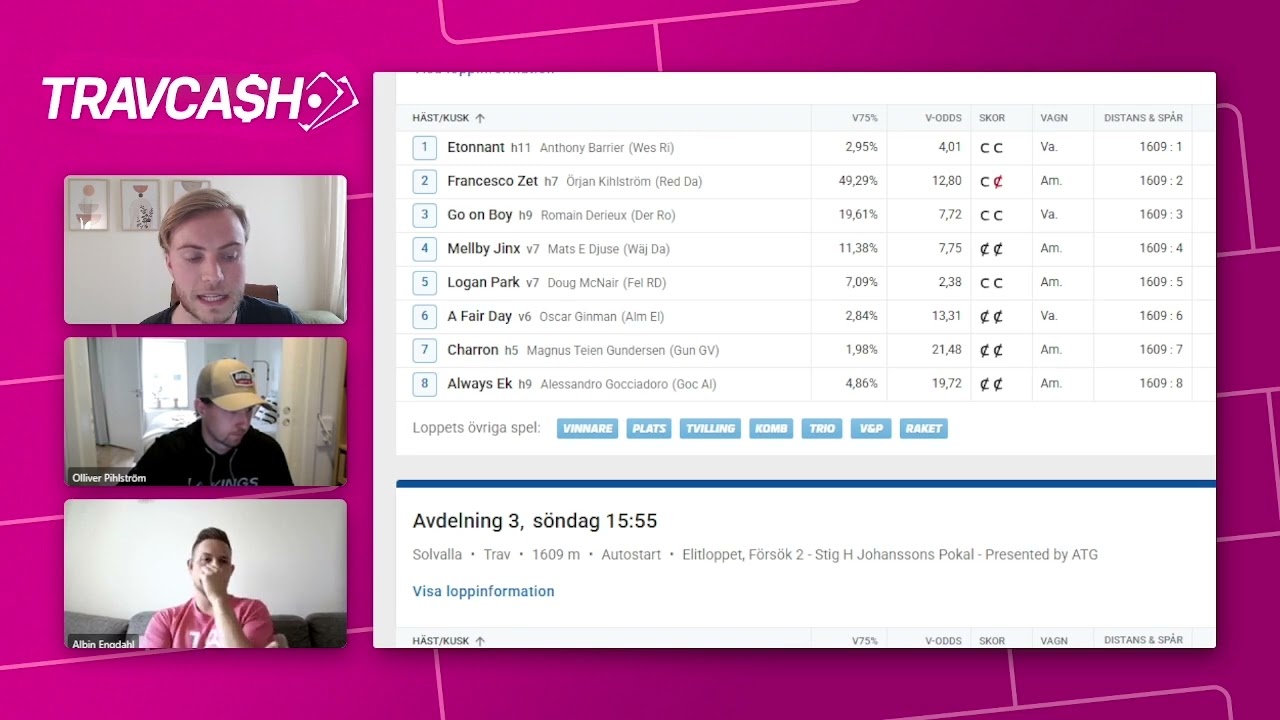Viewport: 1280px width, 720px height.
Task: Click the V-odds value 4,01
Action: coord(950,147)
